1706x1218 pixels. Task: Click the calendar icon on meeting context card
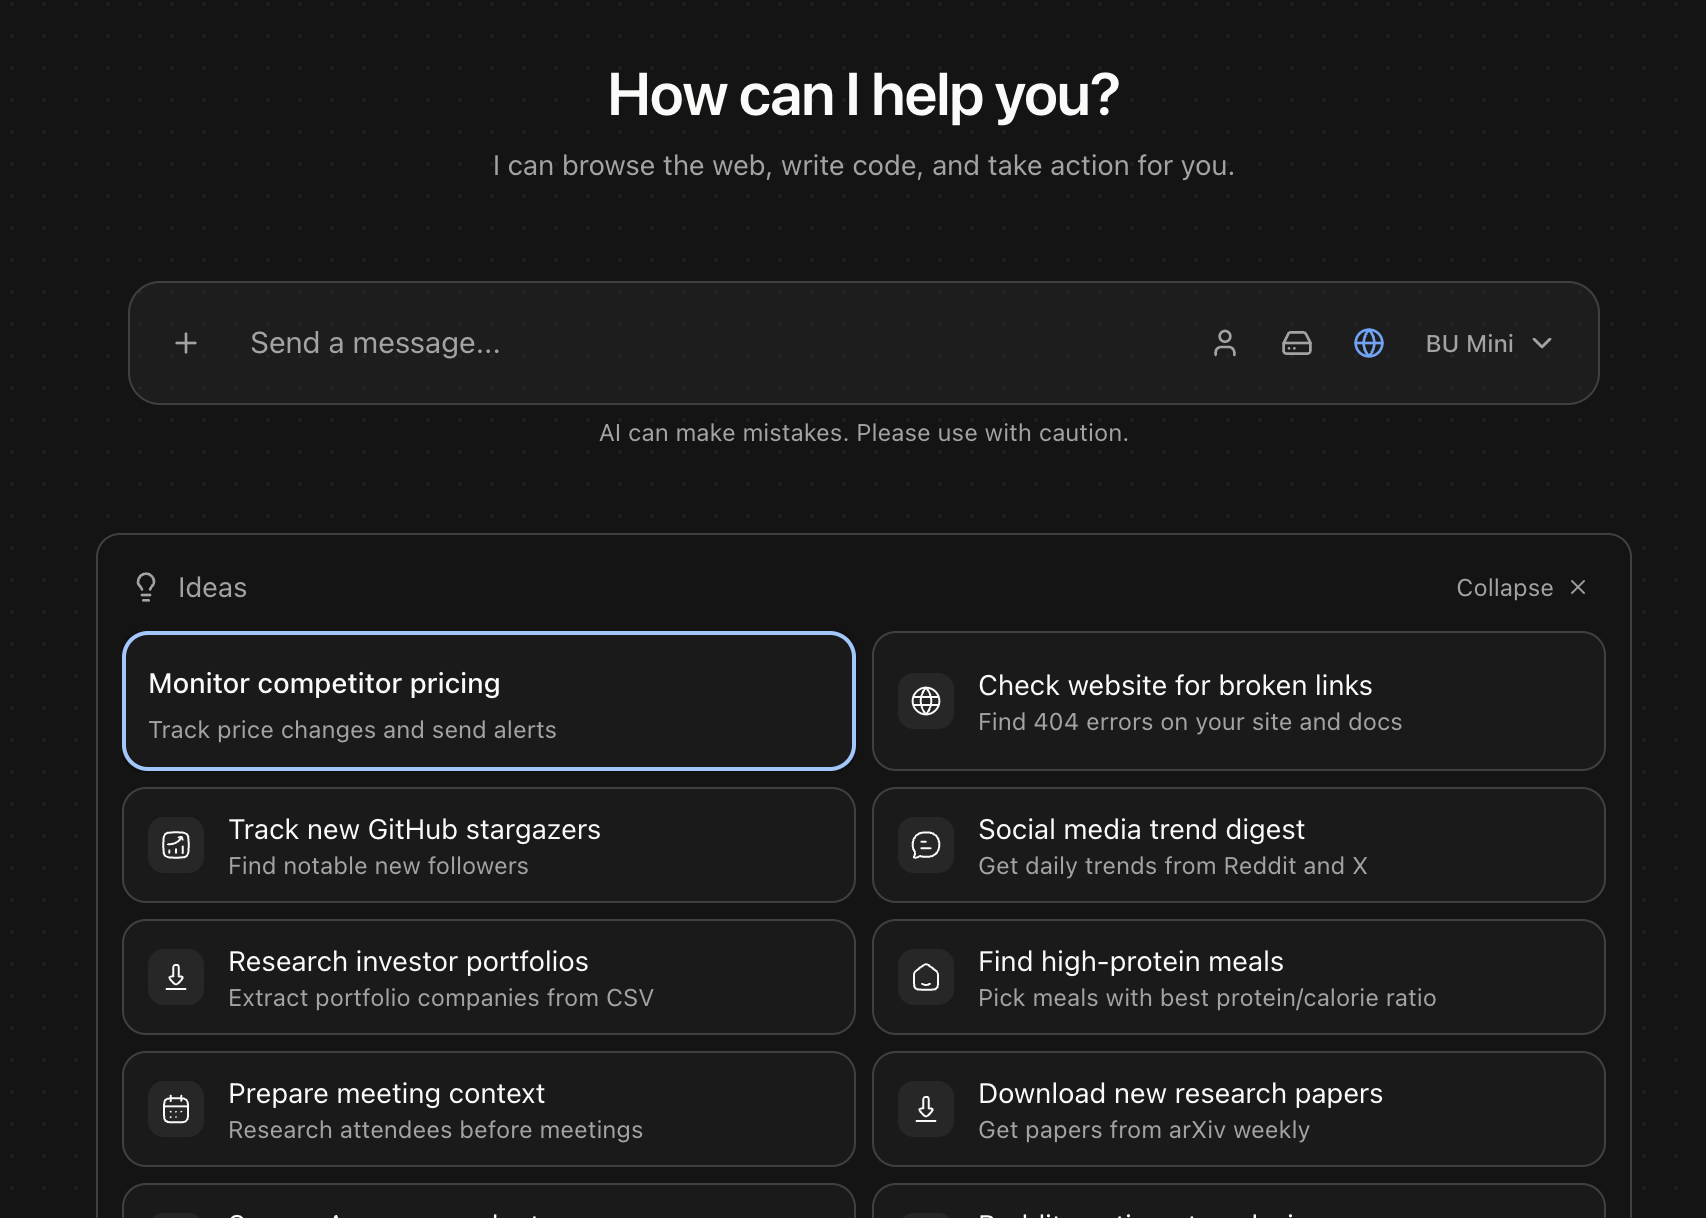pos(175,1109)
